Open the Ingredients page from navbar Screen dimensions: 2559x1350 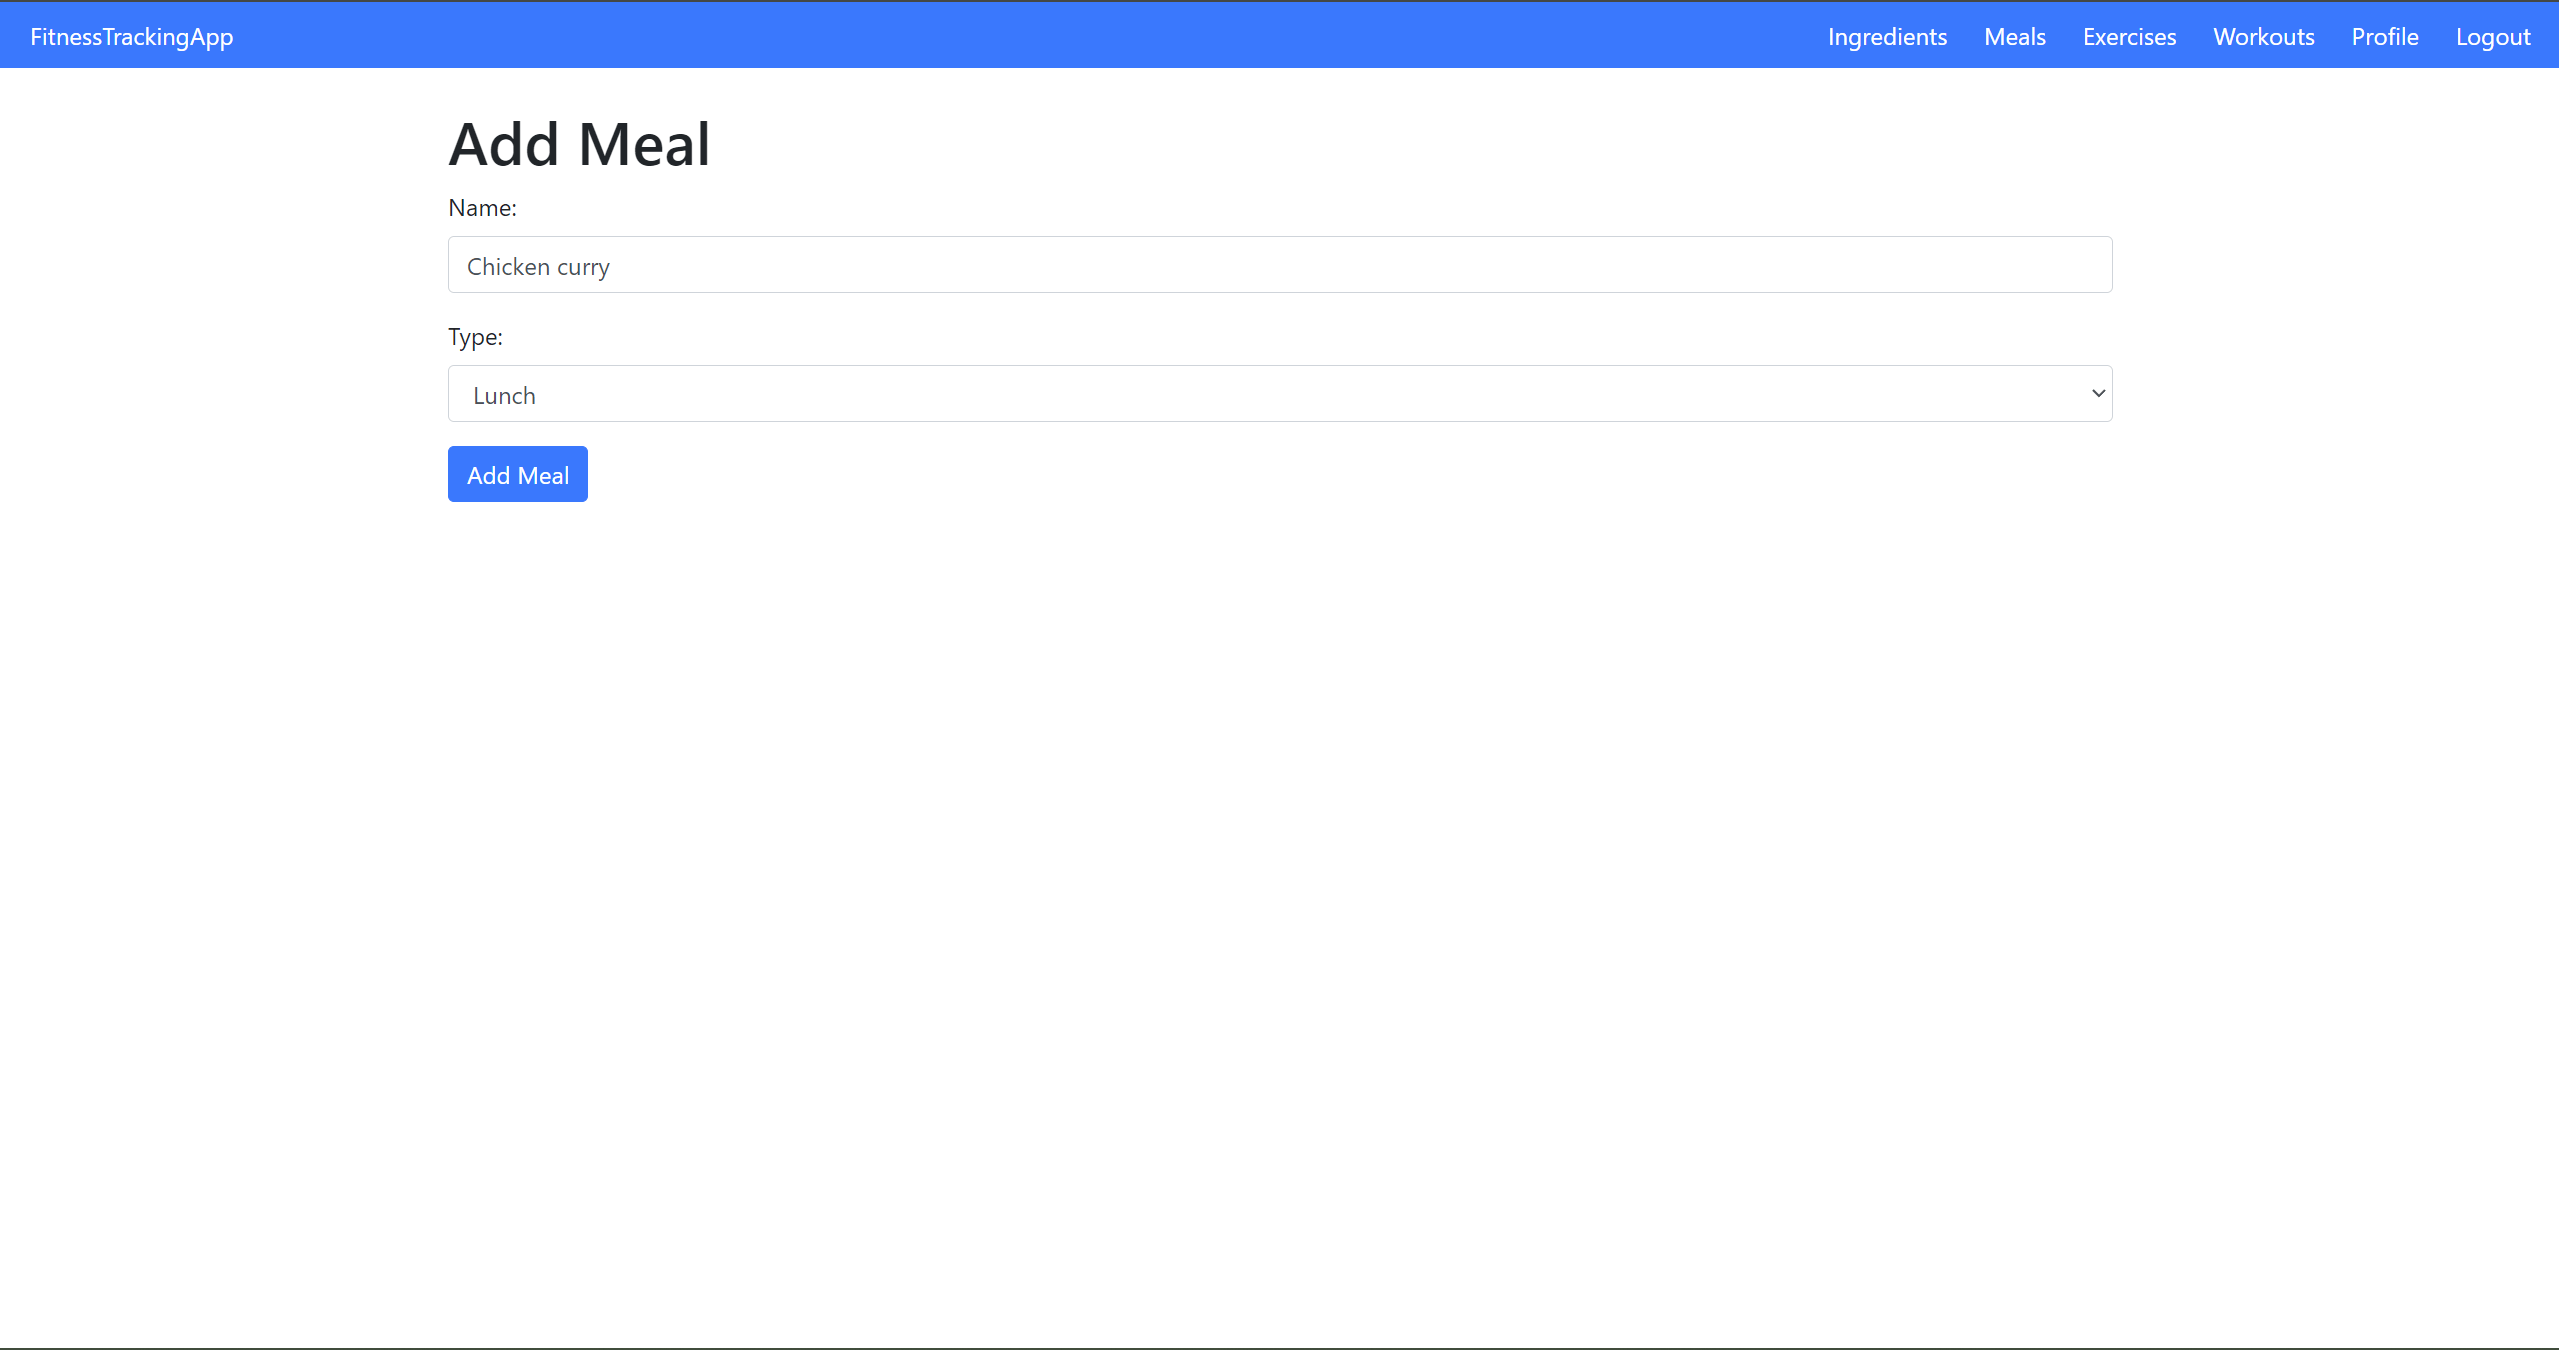tap(1887, 37)
